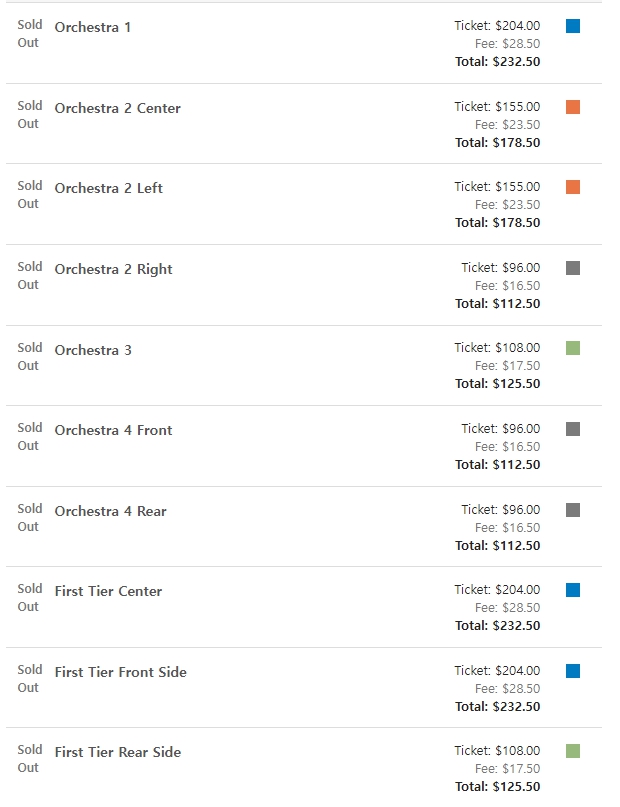Click the gray swatch for Orchestra 4 Front
The height and width of the screenshot is (807, 620).
tap(573, 429)
